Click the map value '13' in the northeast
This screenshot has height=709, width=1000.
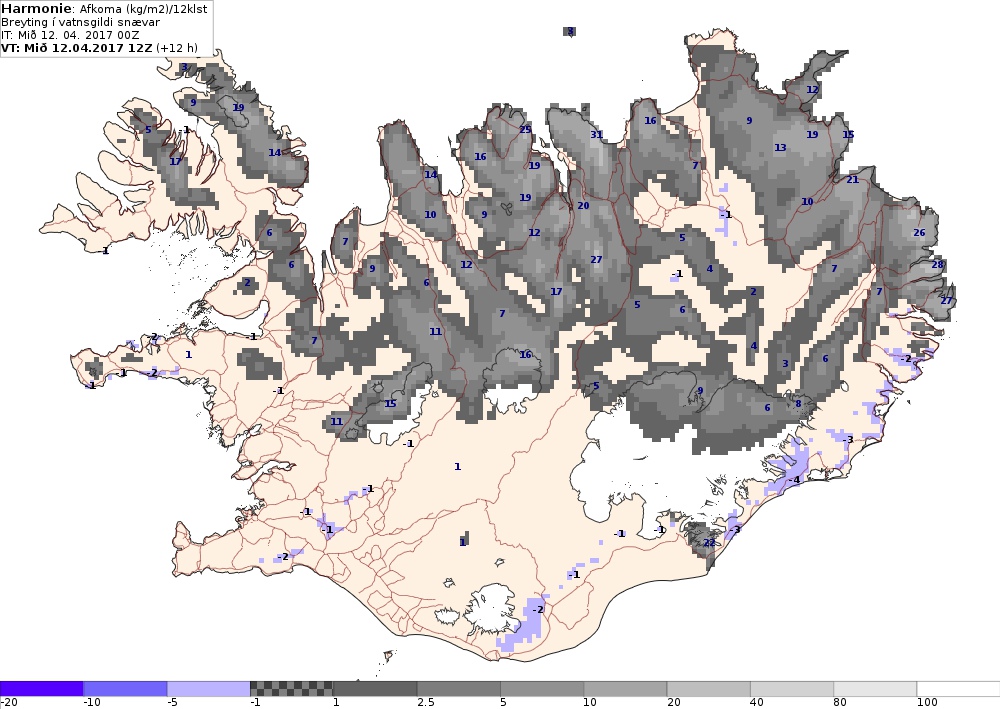tap(780, 148)
